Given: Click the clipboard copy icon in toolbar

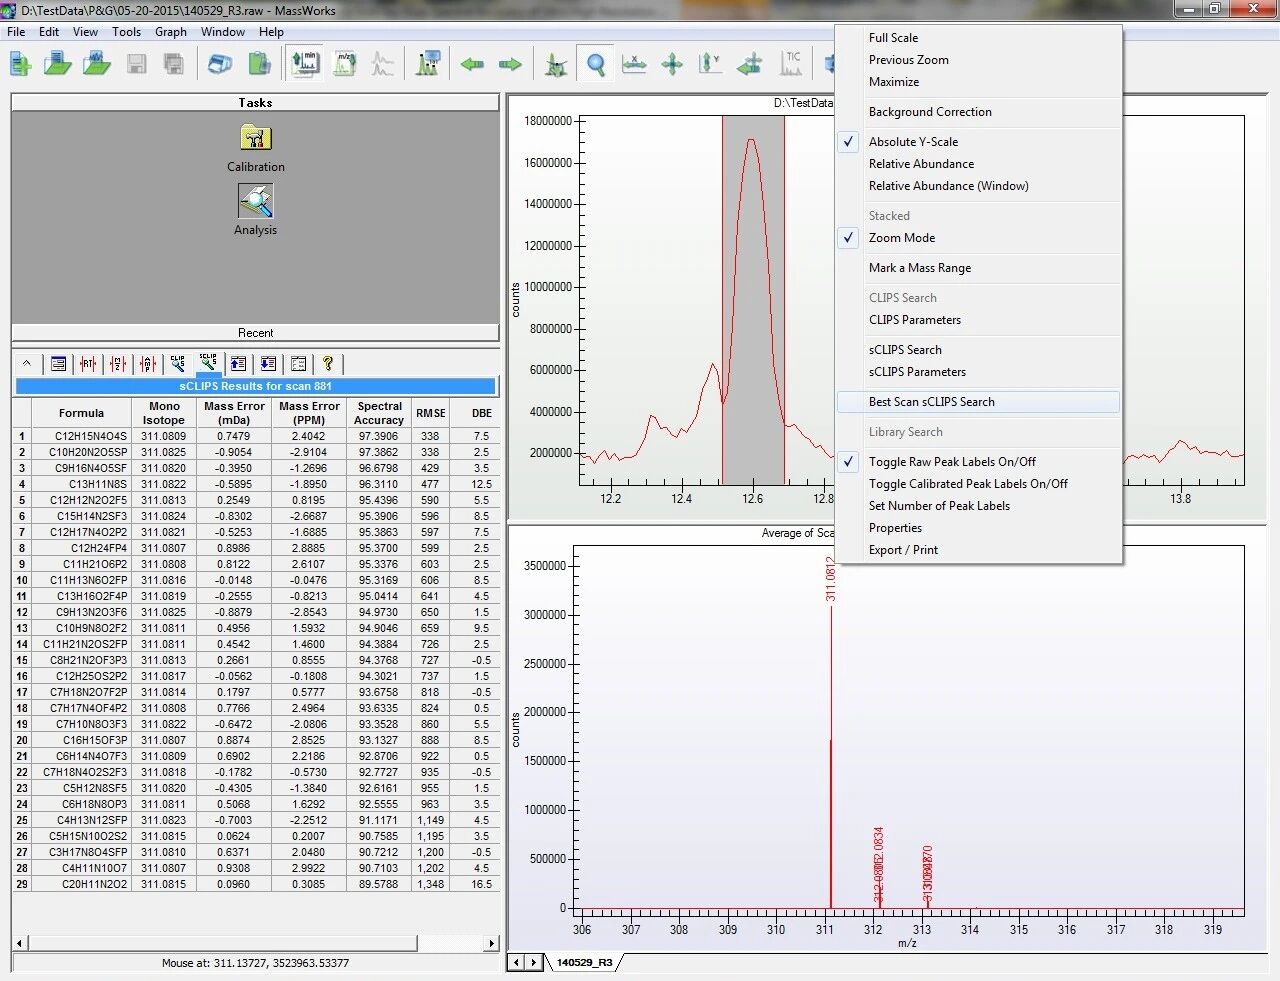Looking at the screenshot, I should pos(259,65).
